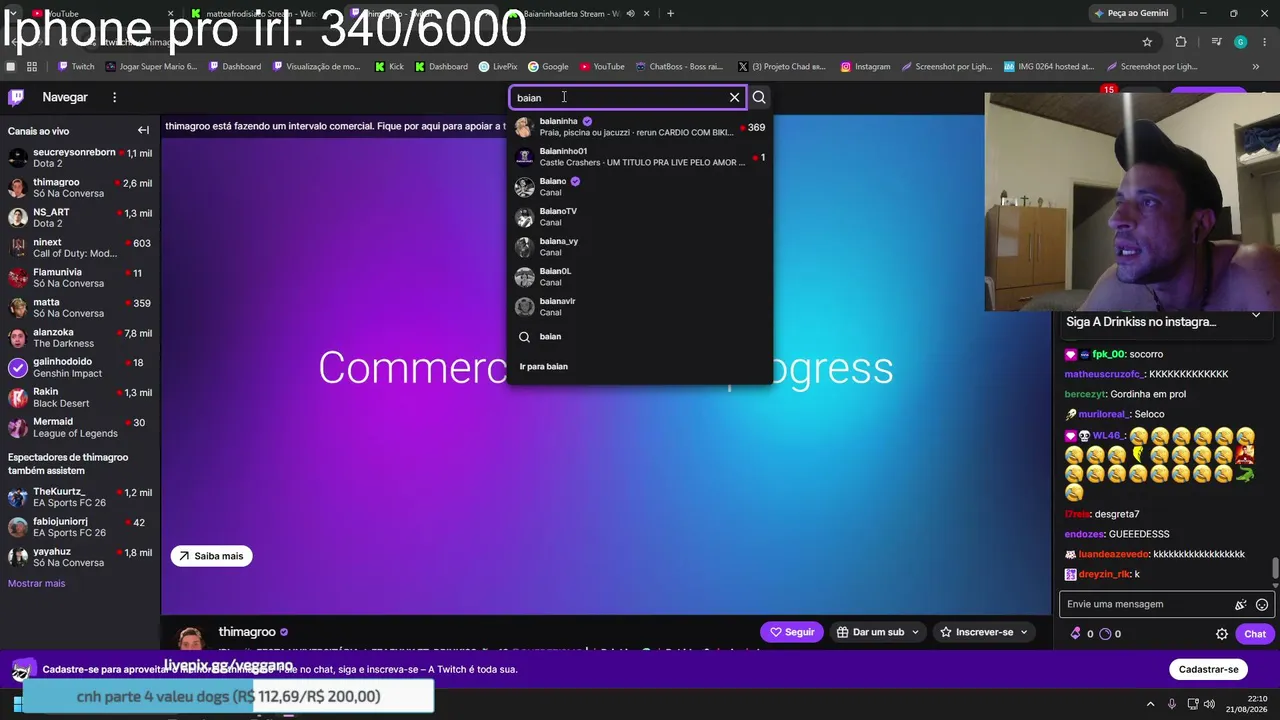
Task: Click Ir para baian link
Action: tap(543, 367)
